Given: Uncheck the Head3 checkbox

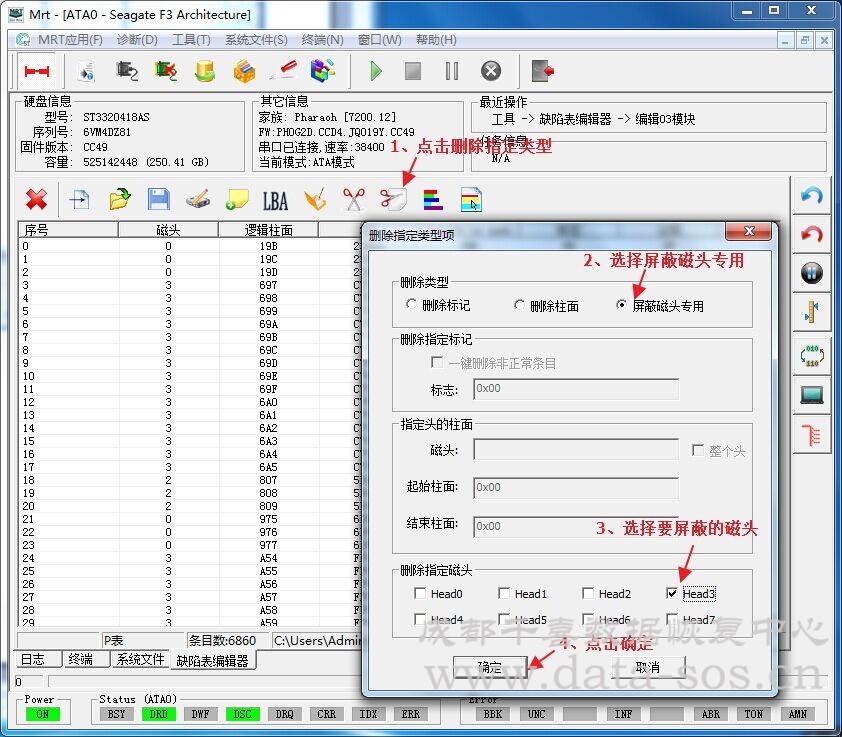Looking at the screenshot, I should pos(672,593).
